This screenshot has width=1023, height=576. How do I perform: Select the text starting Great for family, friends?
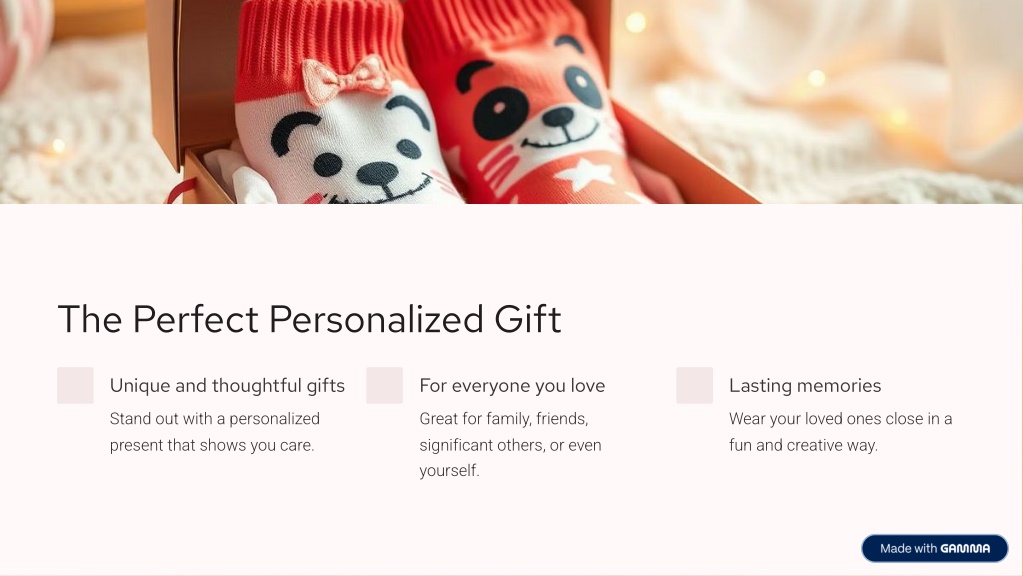point(510,444)
